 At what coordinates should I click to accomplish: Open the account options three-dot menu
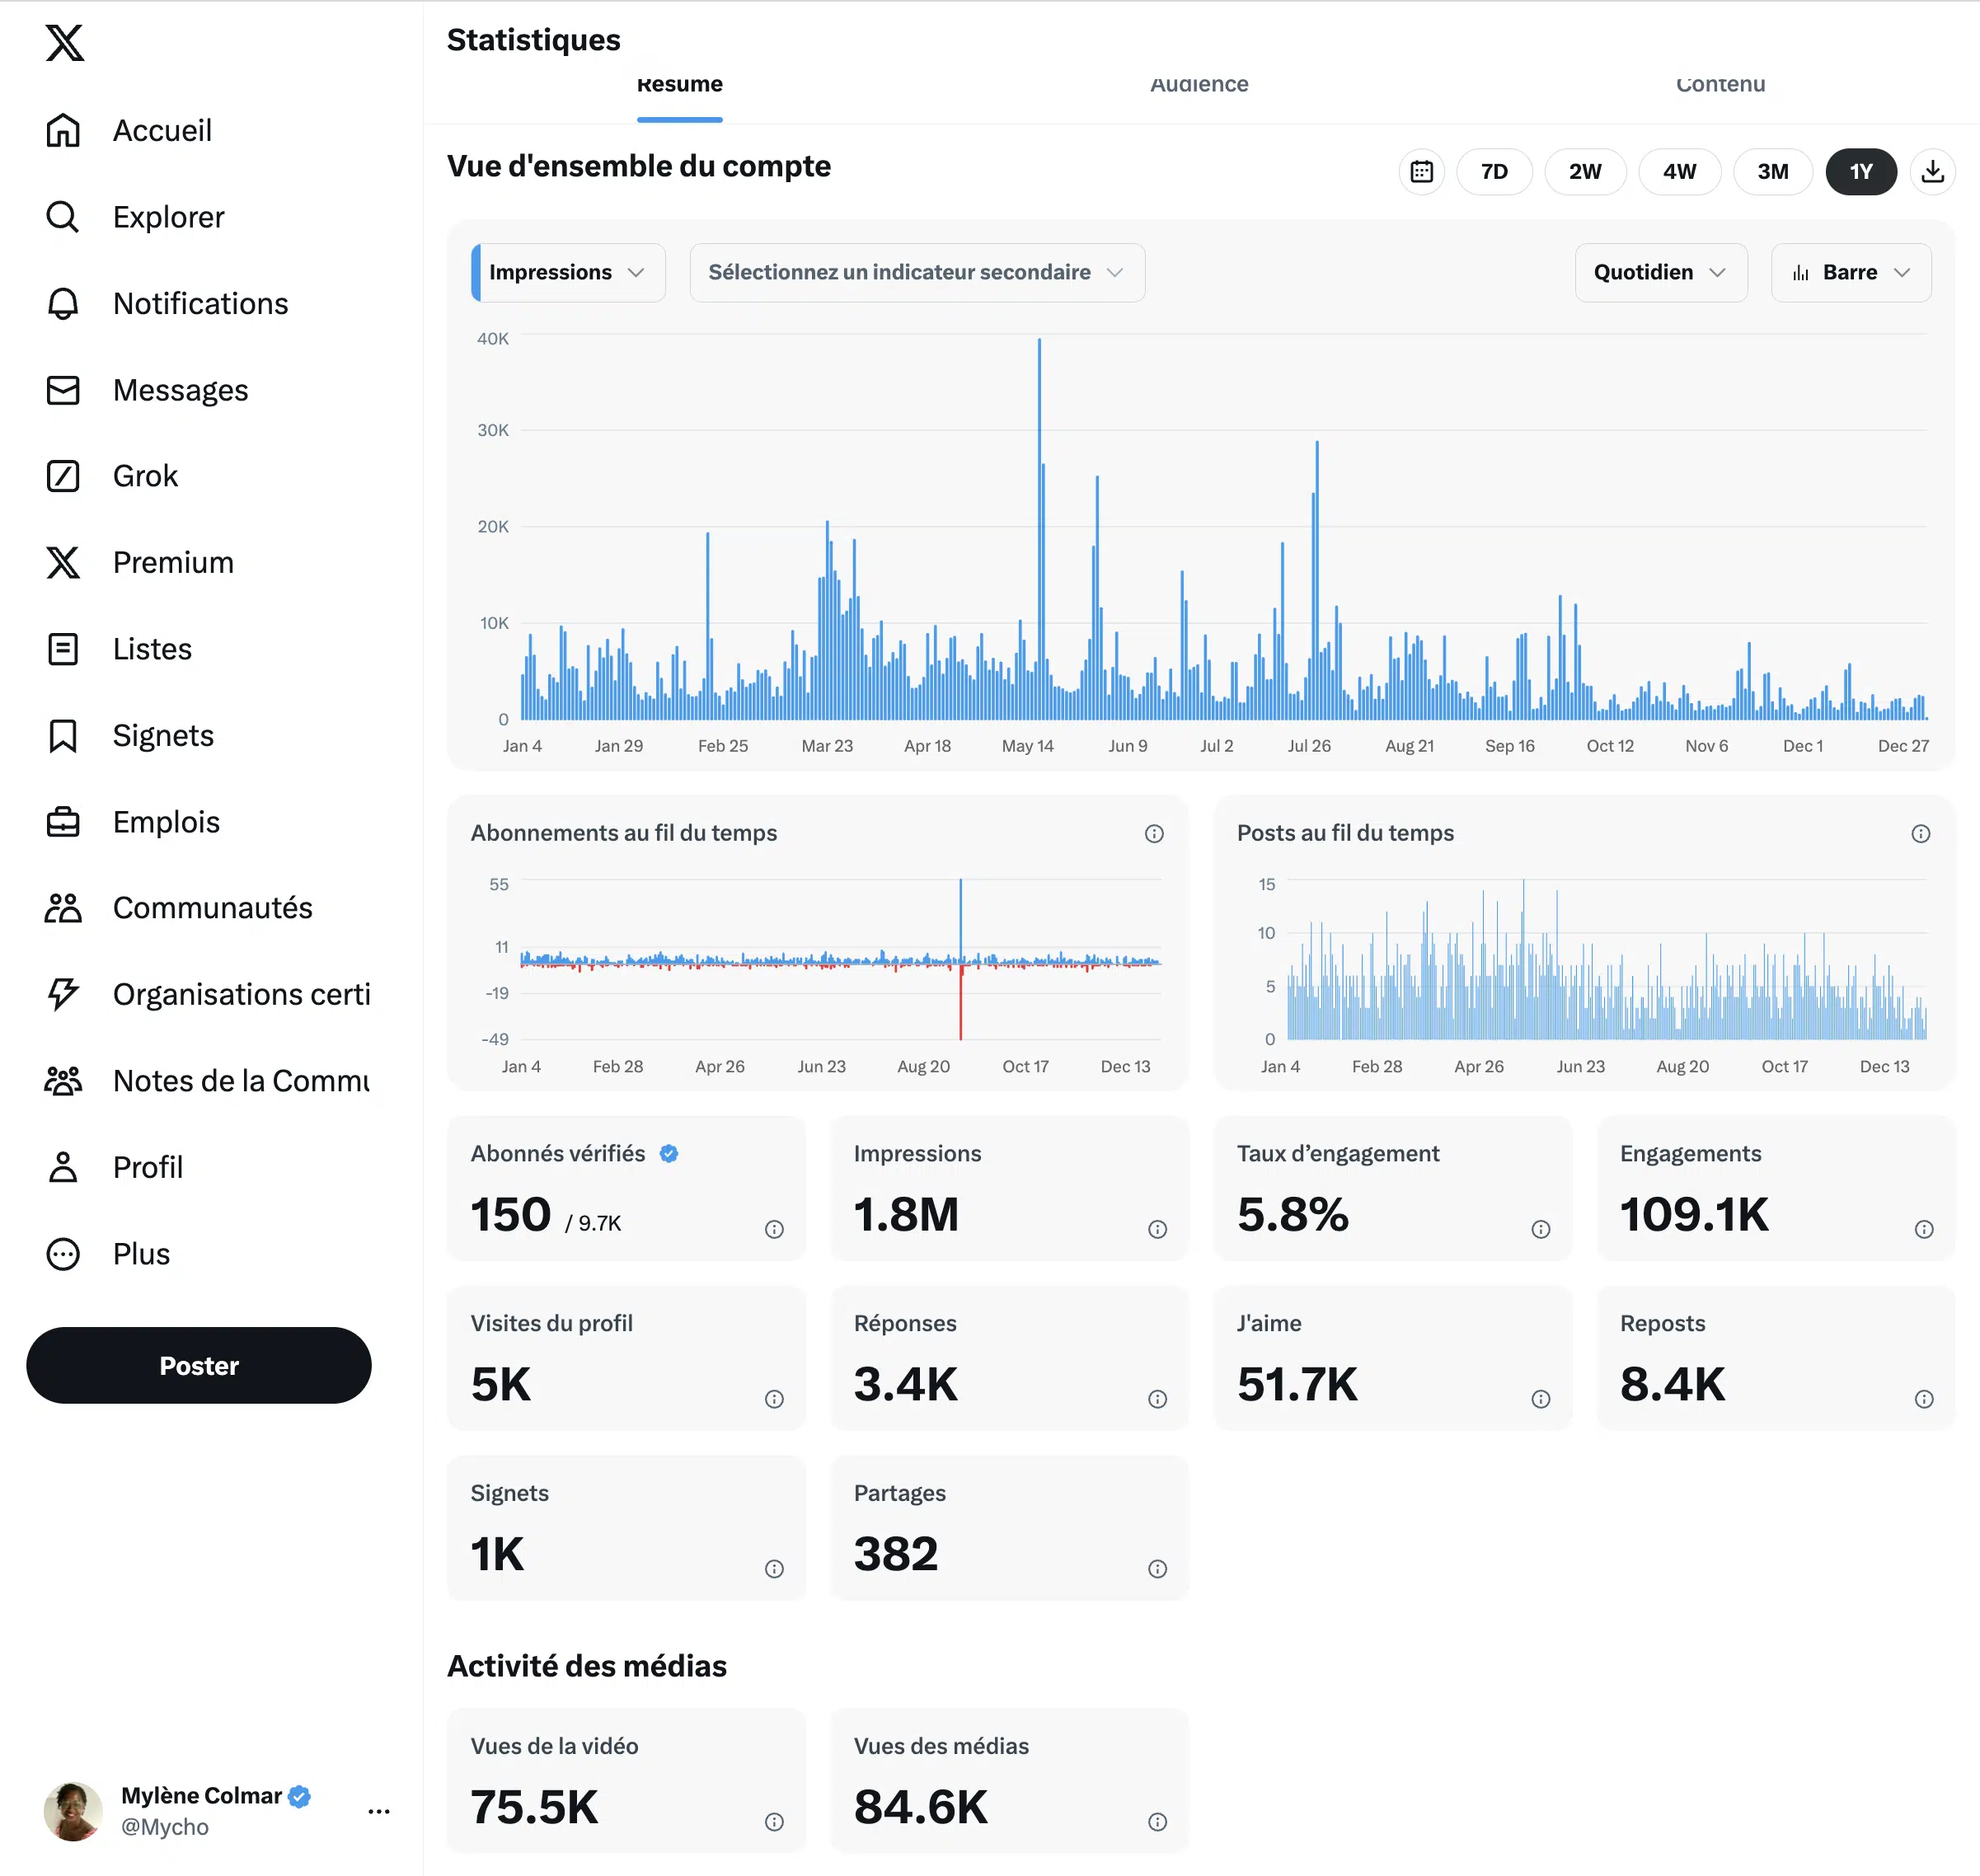click(378, 1811)
